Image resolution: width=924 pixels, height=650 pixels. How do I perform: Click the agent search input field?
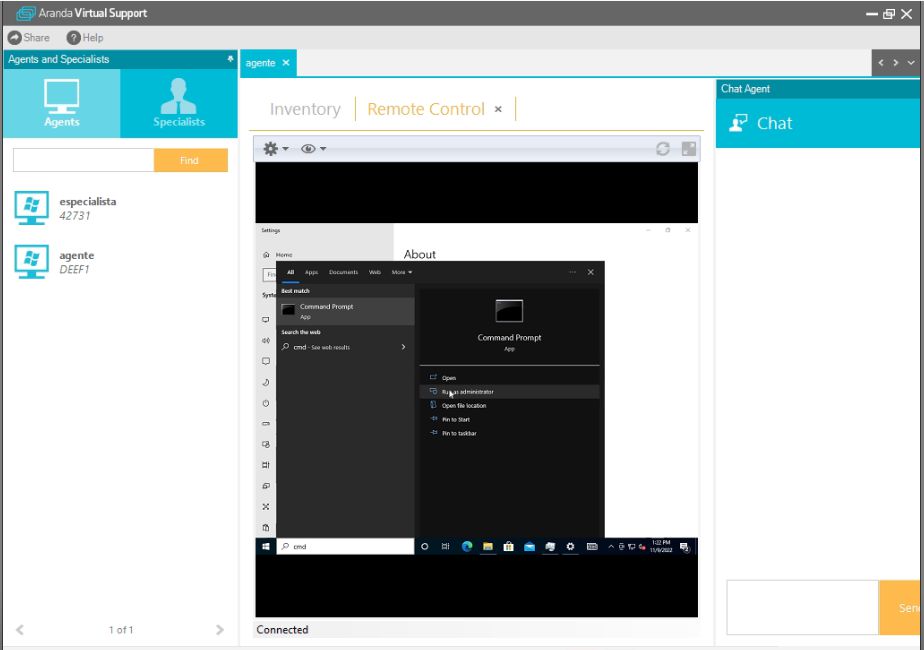coord(83,160)
